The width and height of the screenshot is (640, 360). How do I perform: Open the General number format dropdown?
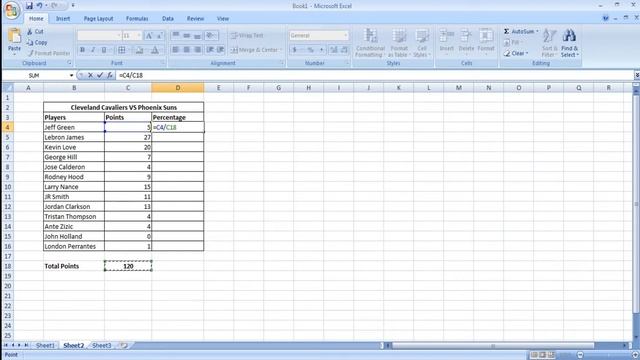click(x=345, y=36)
